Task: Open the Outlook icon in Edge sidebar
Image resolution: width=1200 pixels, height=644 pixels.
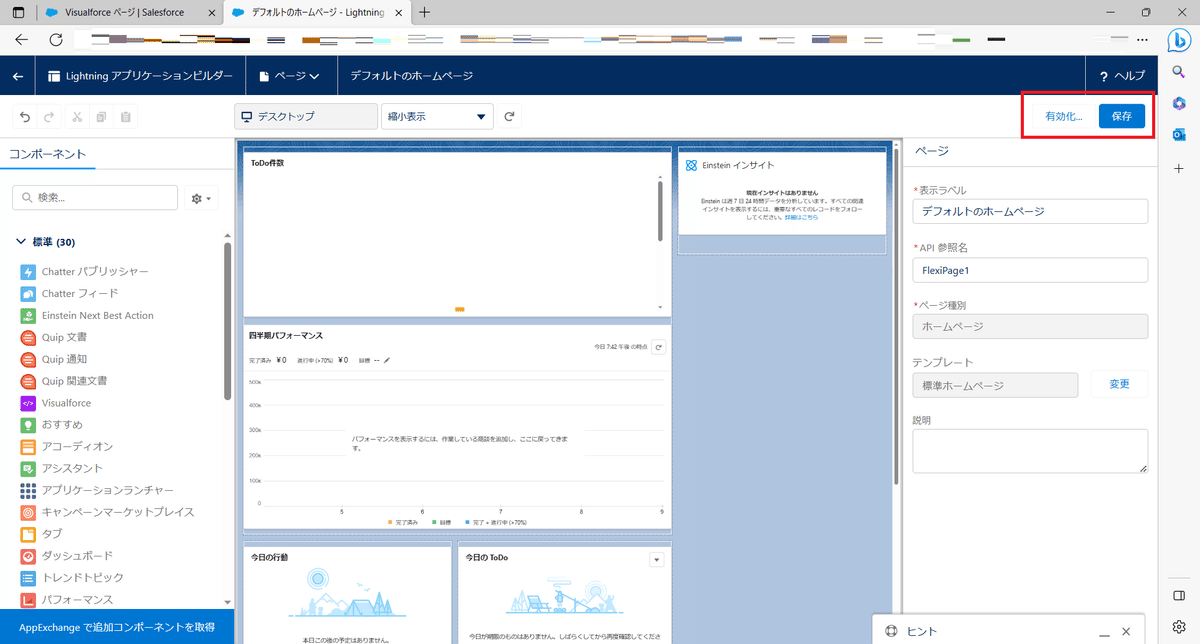Action: click(x=1179, y=135)
